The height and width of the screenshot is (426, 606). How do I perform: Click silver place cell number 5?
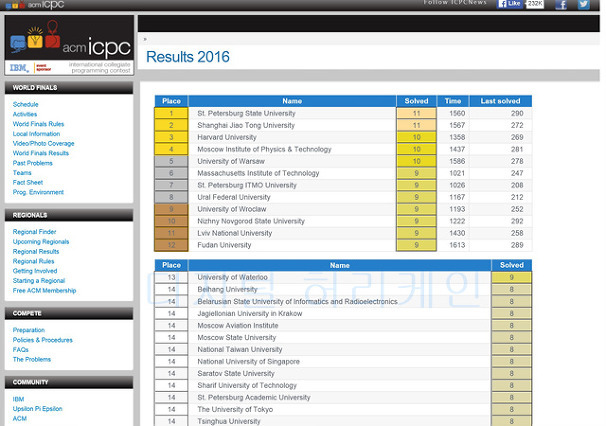point(171,161)
